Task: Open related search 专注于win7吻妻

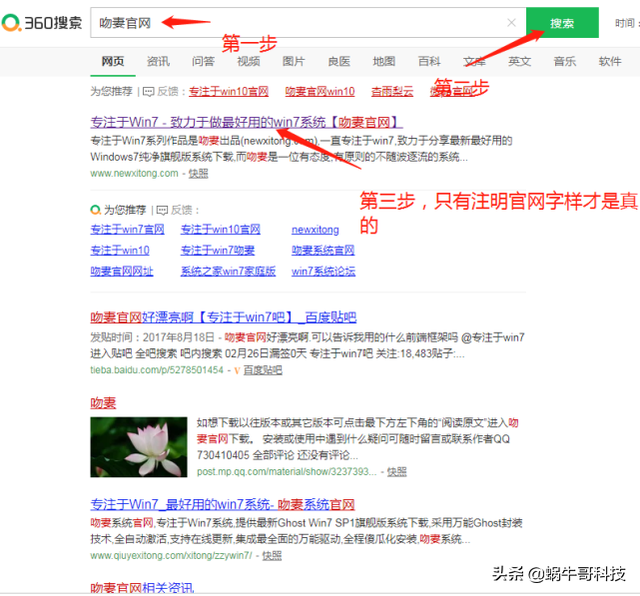Action: pyautogui.click(x=218, y=250)
